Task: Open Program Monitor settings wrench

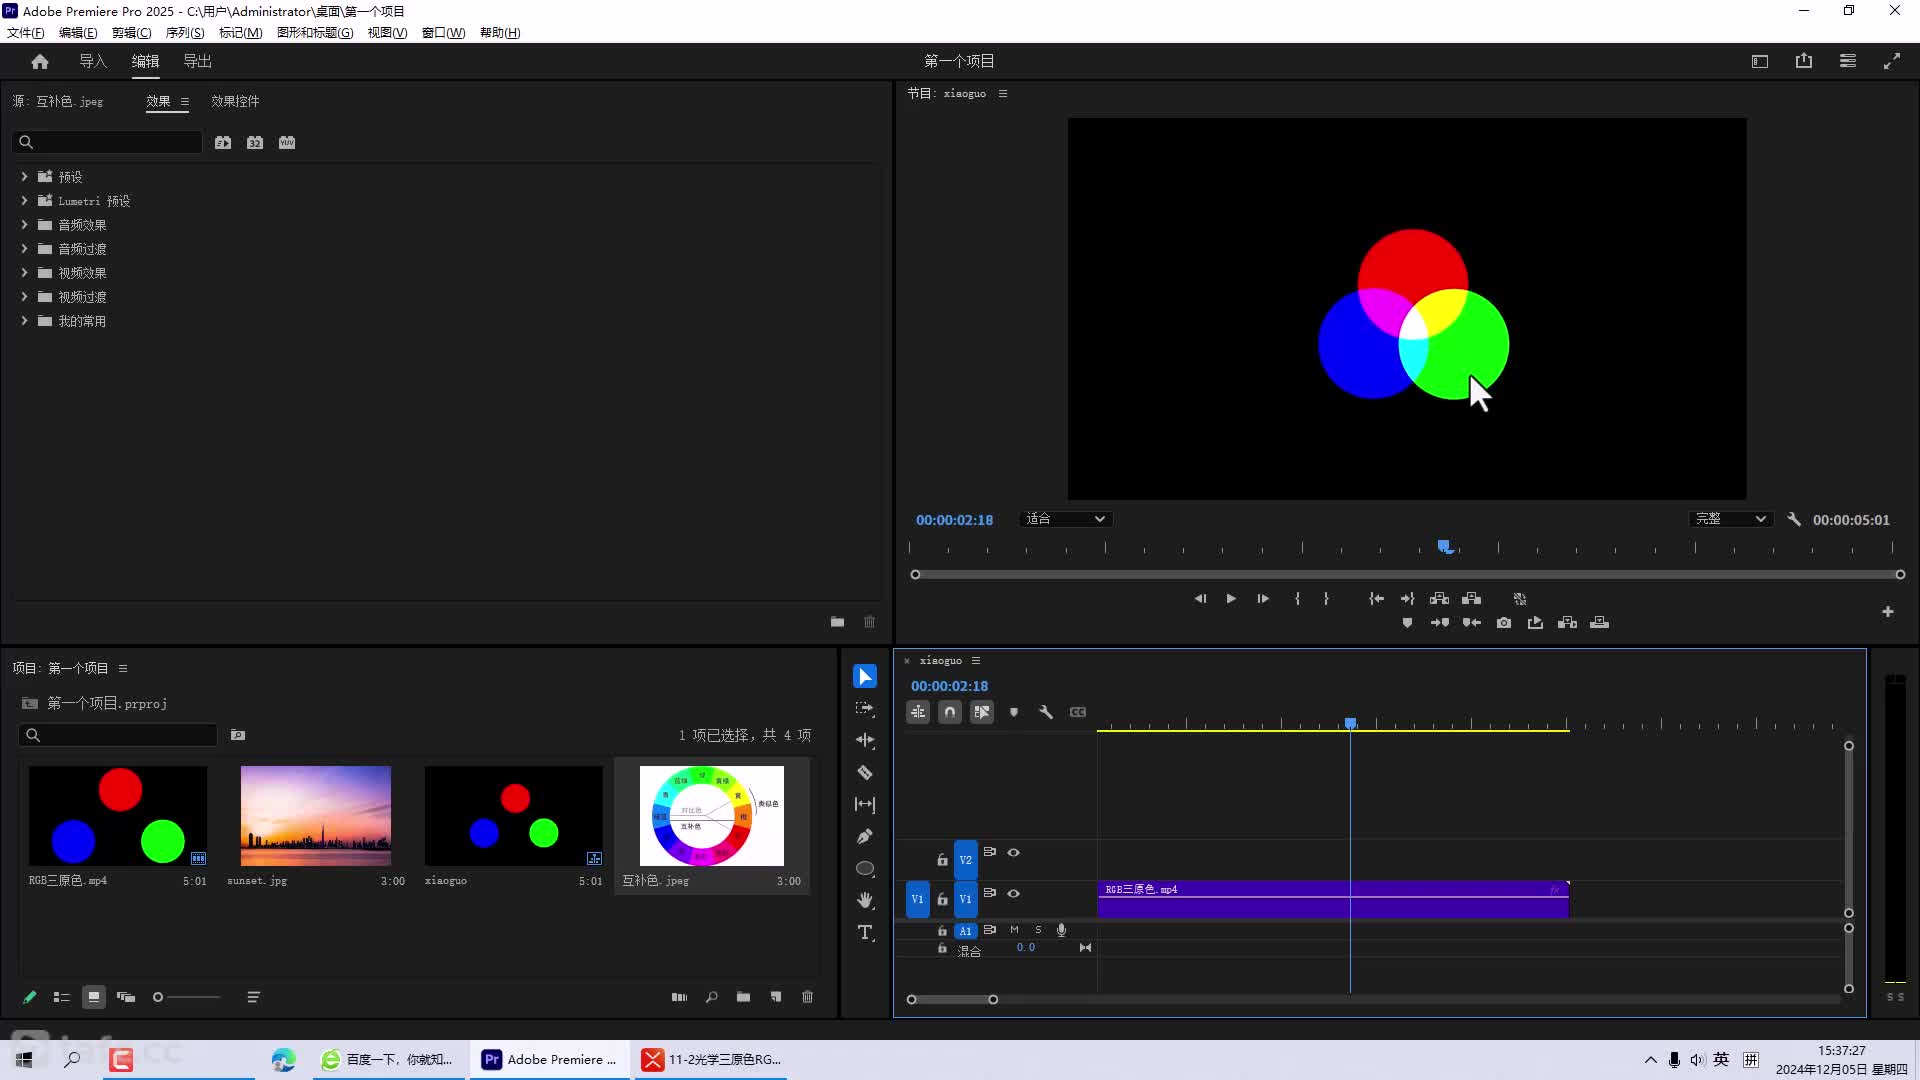Action: coord(1794,519)
